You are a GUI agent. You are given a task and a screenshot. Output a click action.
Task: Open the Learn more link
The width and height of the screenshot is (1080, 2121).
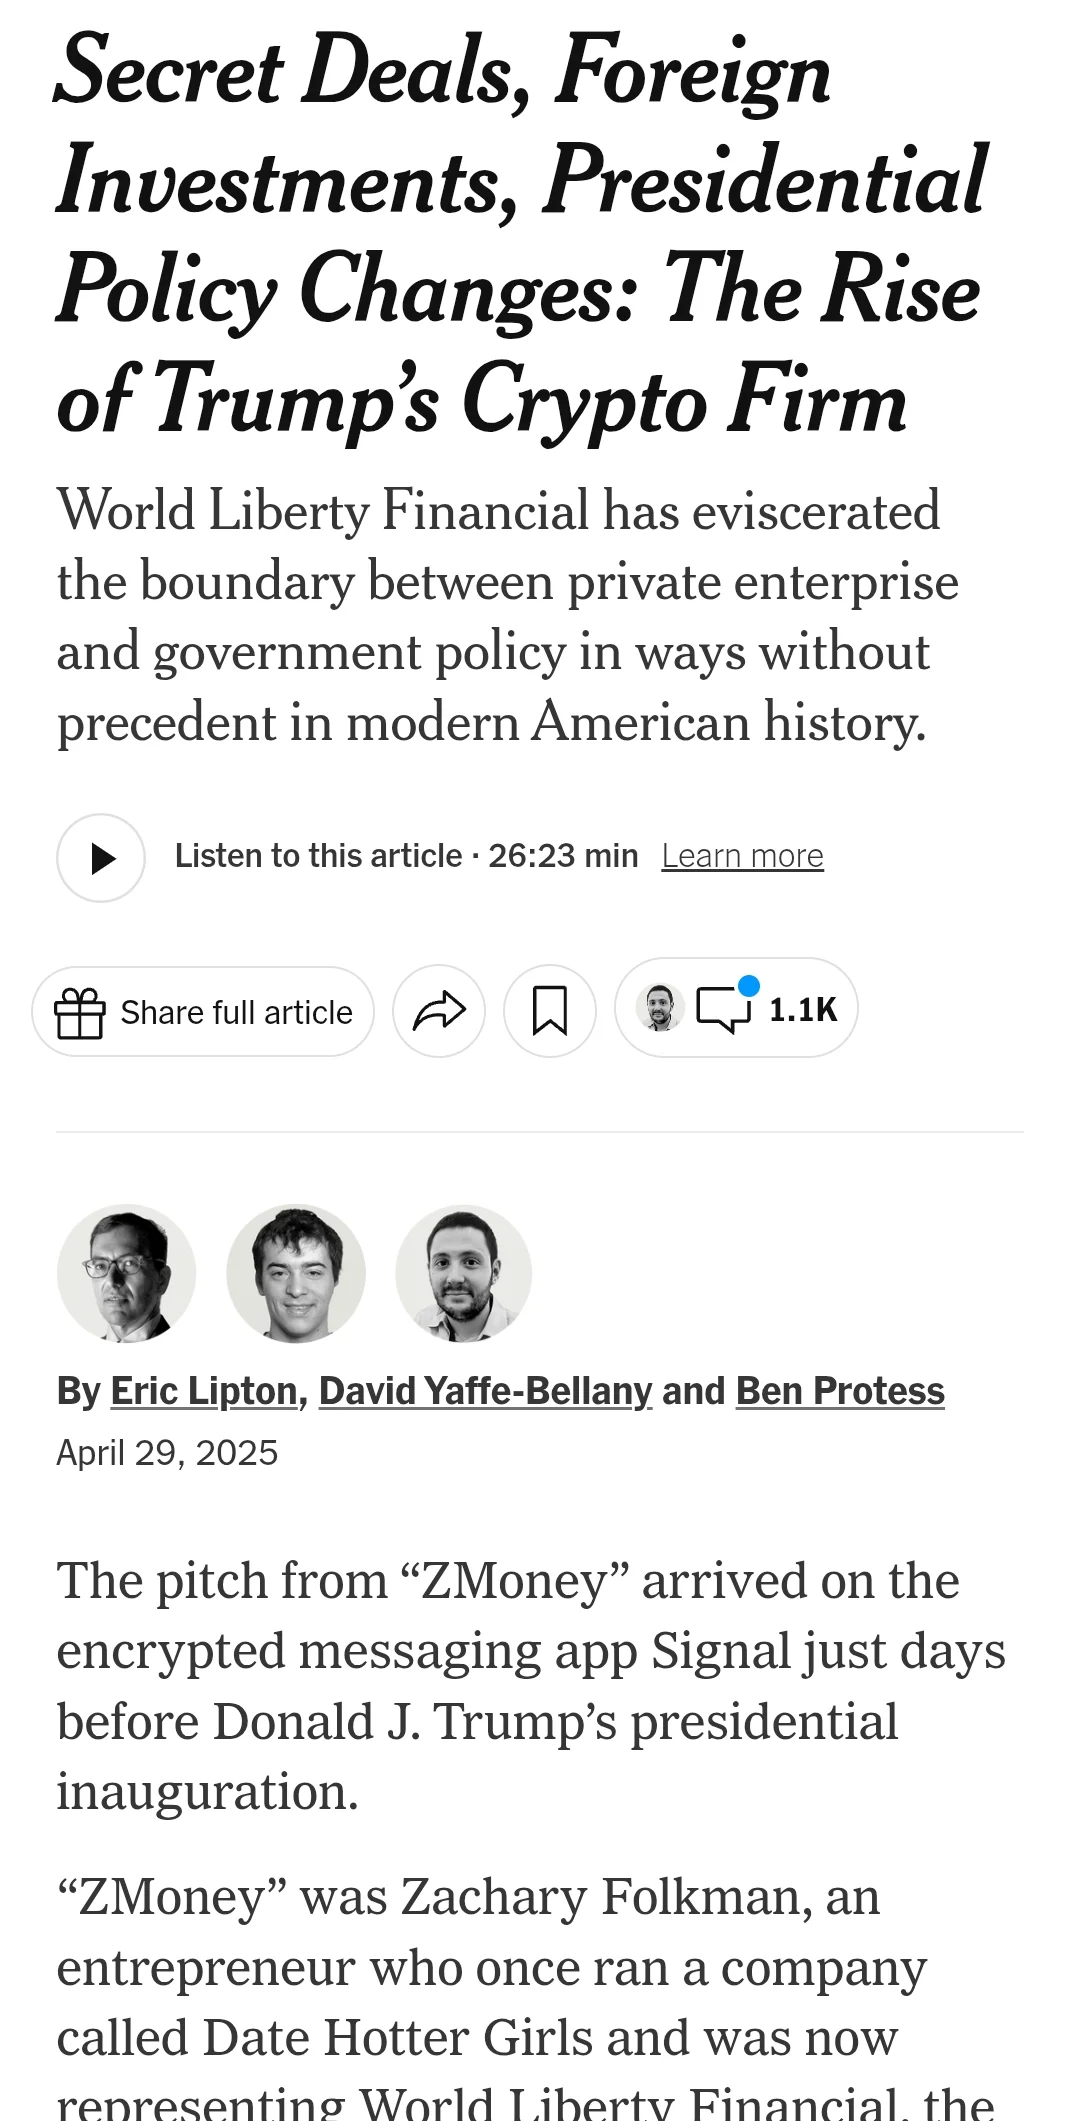742,856
